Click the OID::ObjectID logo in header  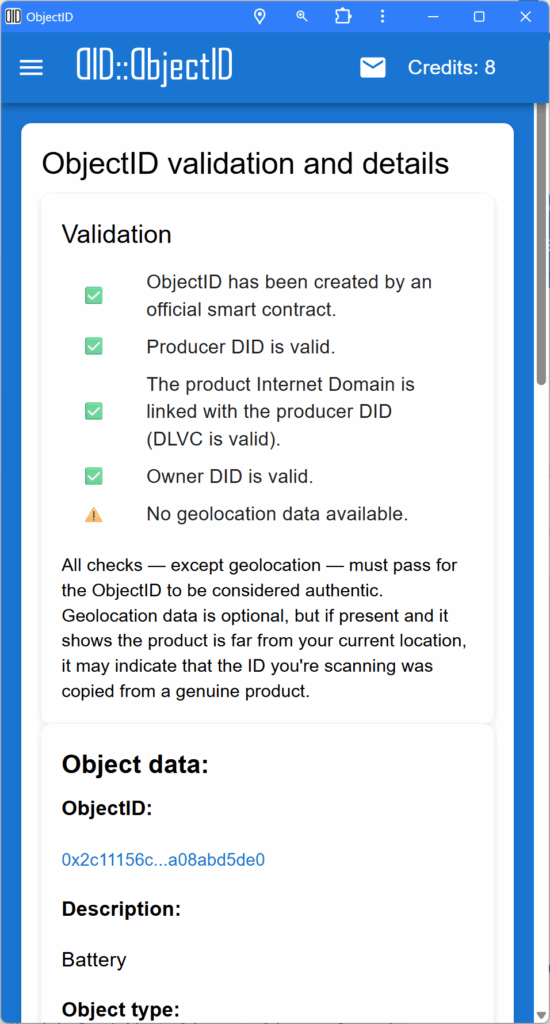pyautogui.click(x=154, y=67)
